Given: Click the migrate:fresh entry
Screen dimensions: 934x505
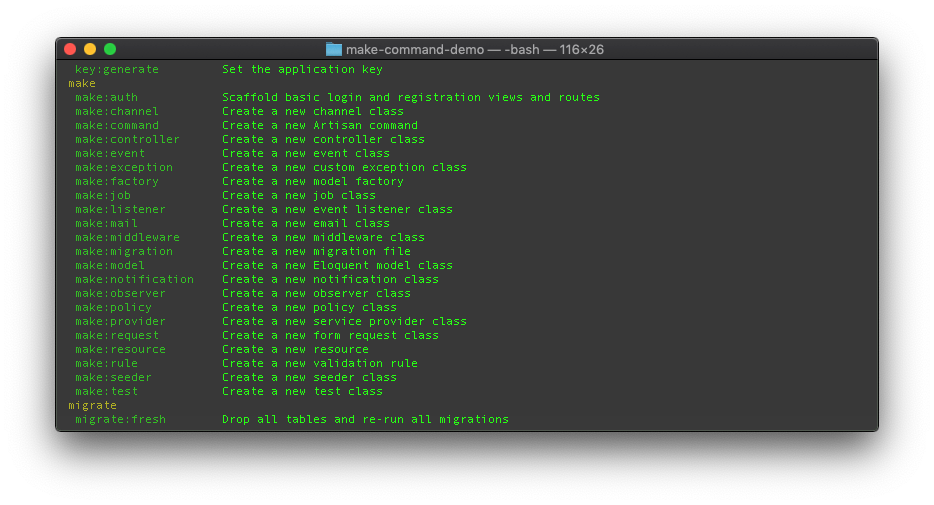Looking at the screenshot, I should coord(120,419).
